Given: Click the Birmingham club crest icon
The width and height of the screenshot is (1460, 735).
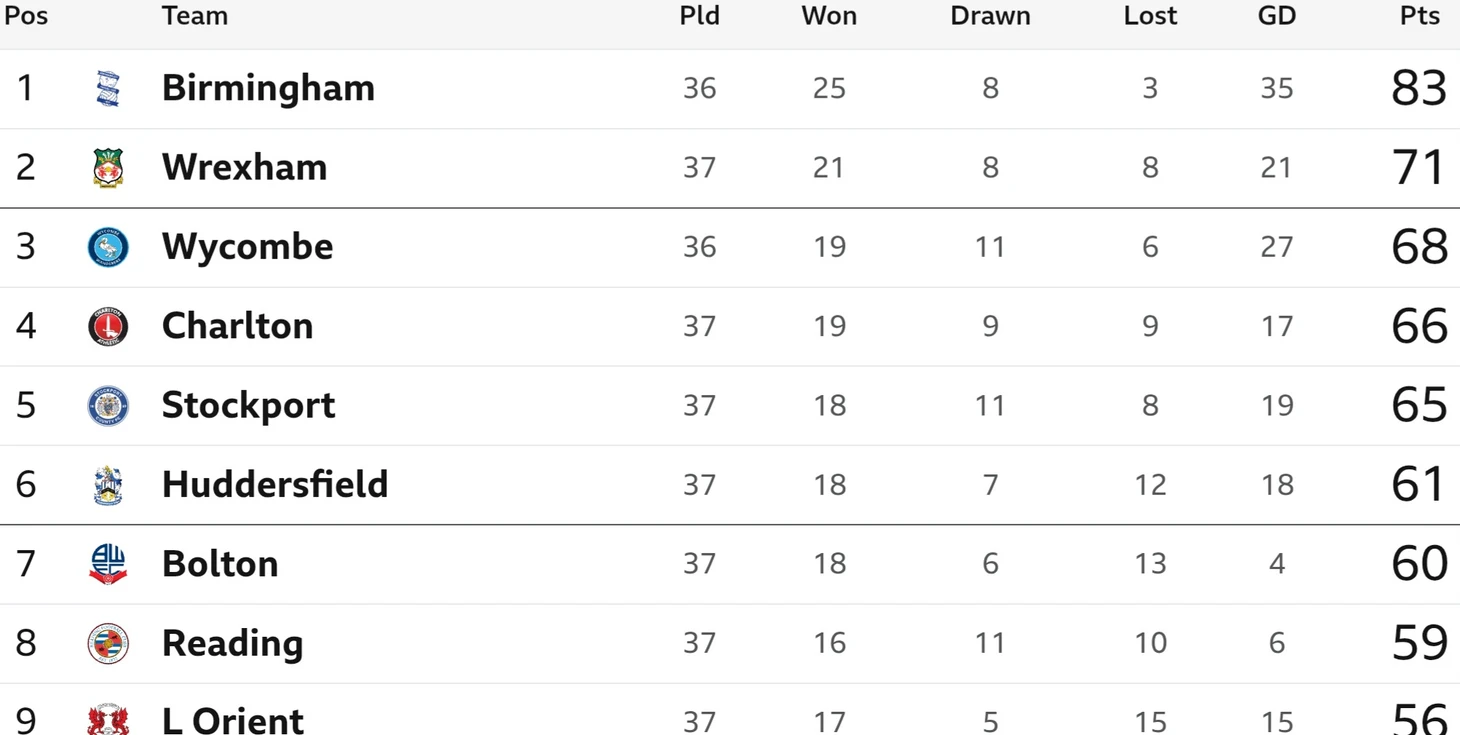Looking at the screenshot, I should pyautogui.click(x=108, y=89).
